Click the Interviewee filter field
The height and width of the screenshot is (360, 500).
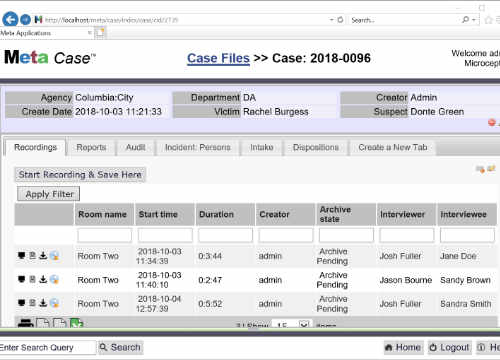(x=467, y=235)
